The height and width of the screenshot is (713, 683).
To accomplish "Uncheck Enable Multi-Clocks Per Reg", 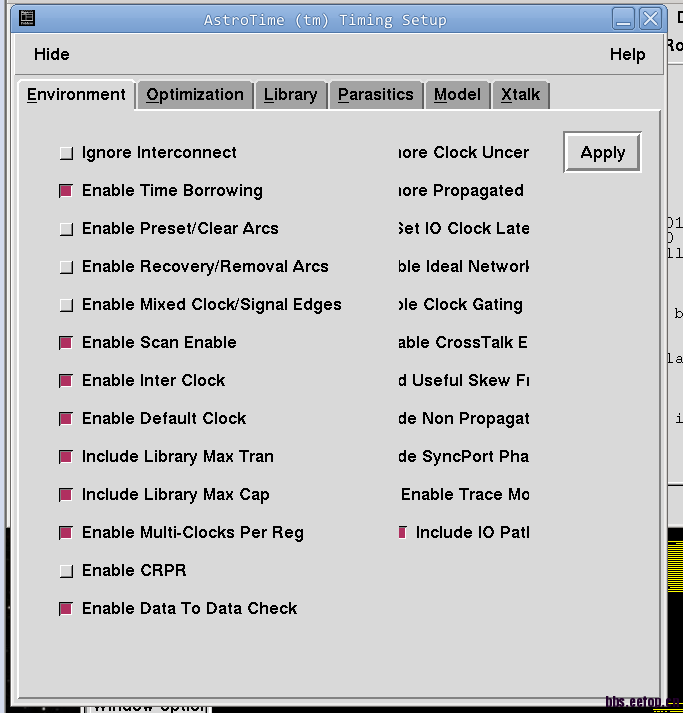I will (x=66, y=532).
